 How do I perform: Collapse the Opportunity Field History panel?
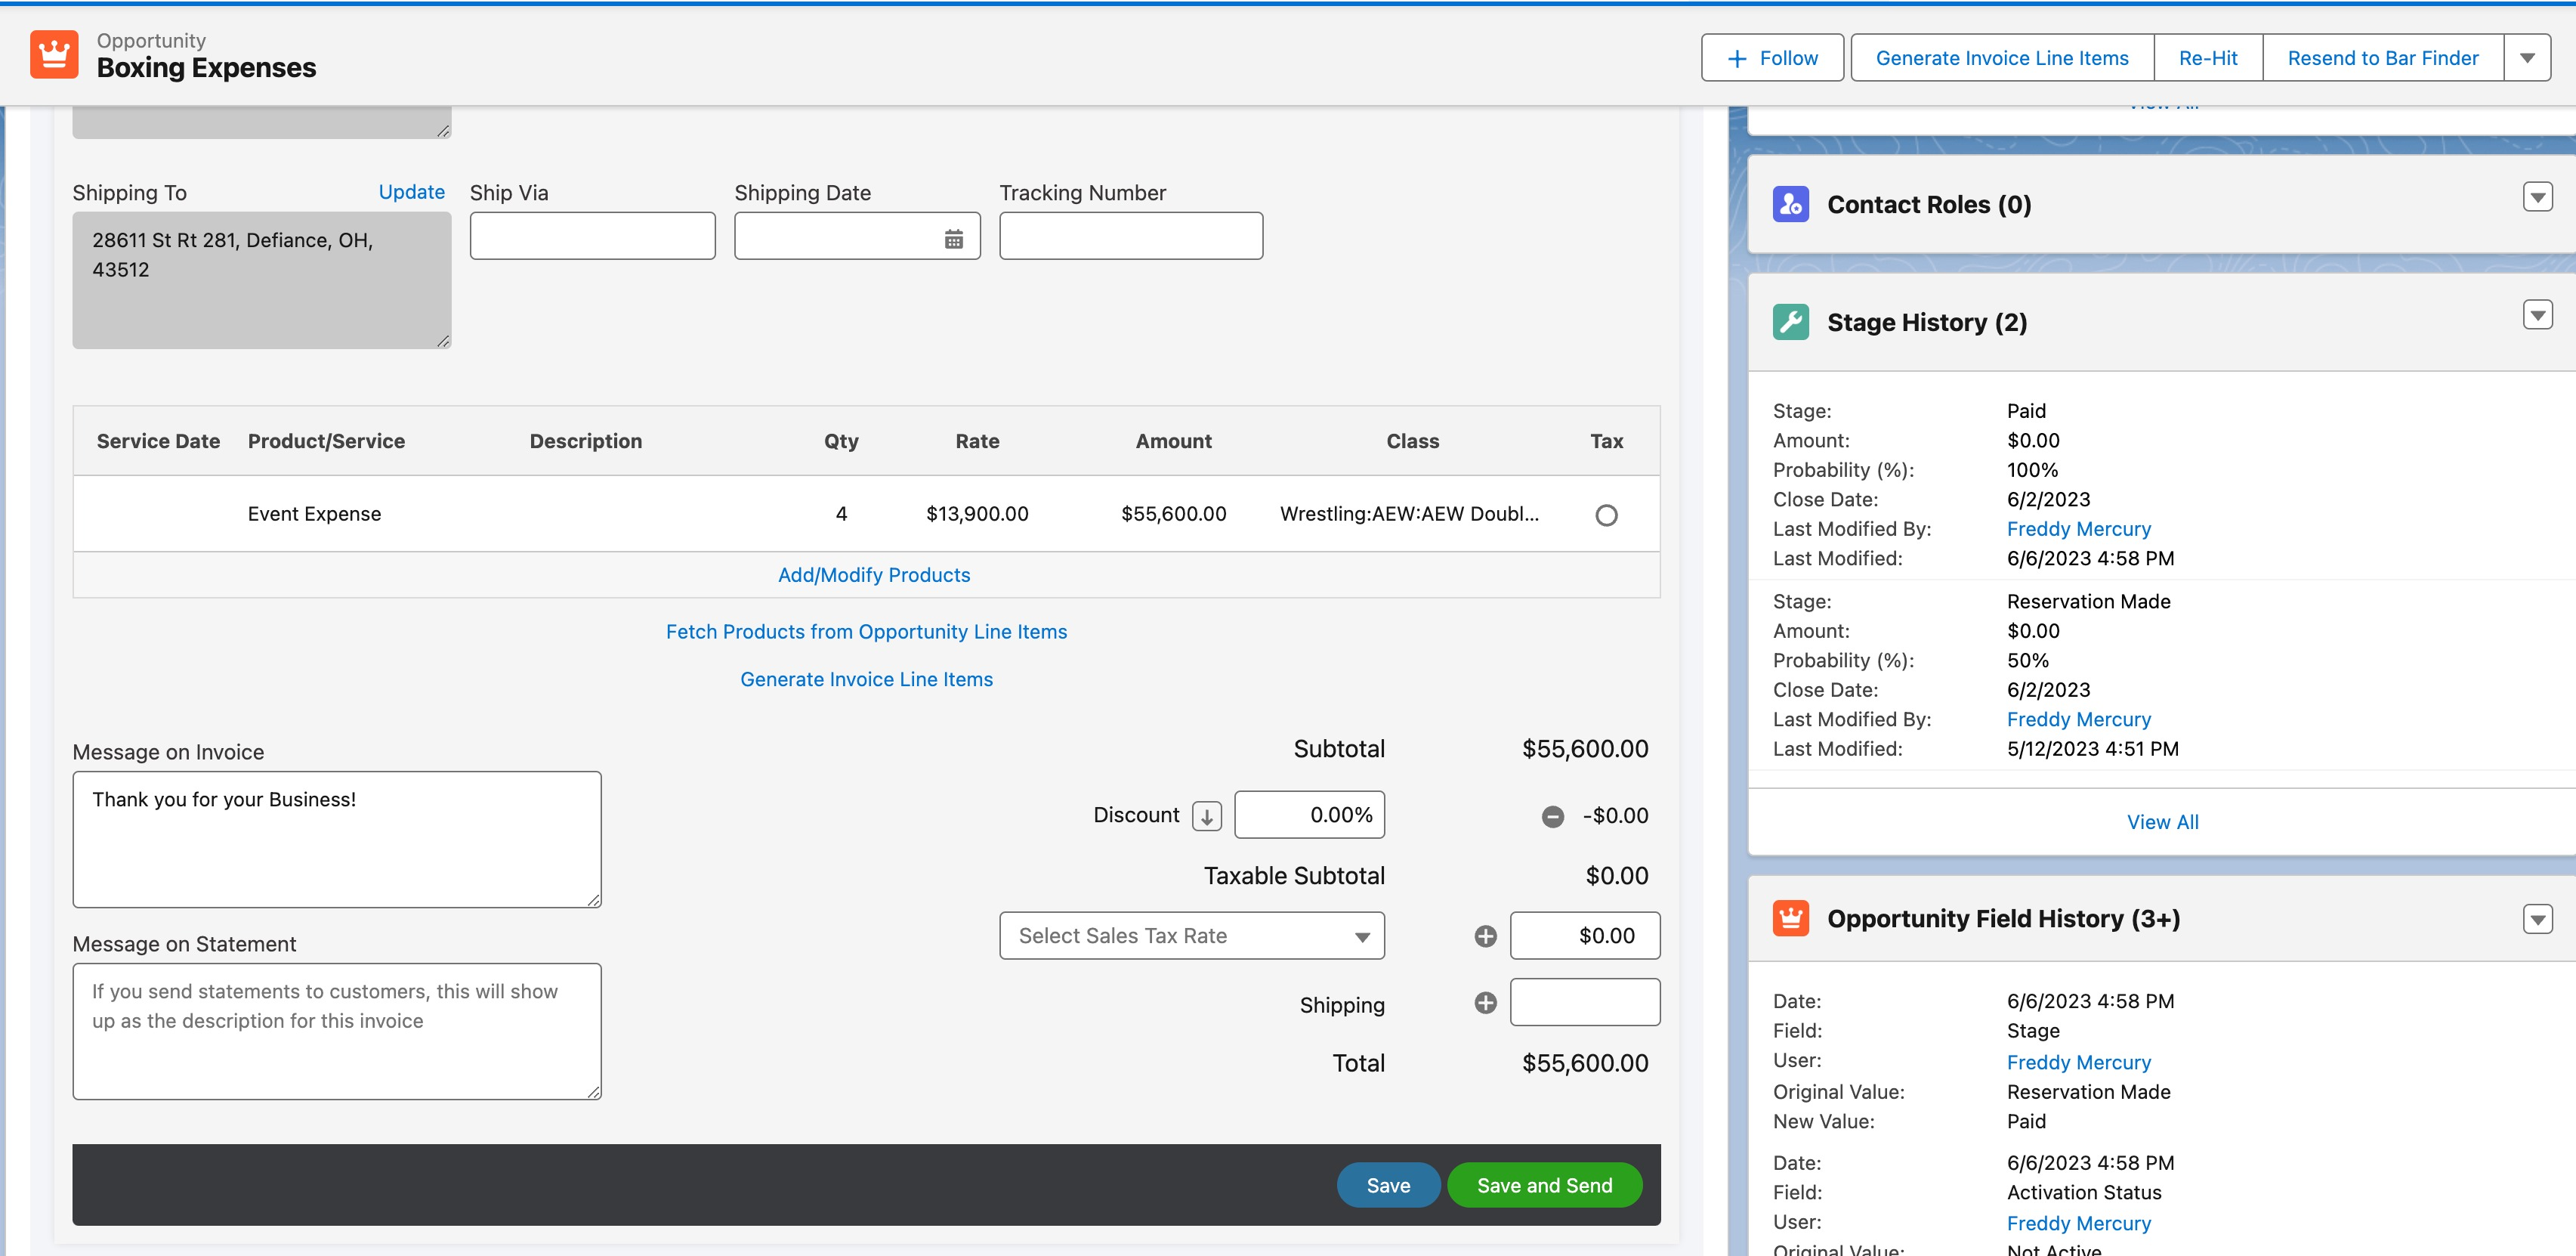(2537, 918)
